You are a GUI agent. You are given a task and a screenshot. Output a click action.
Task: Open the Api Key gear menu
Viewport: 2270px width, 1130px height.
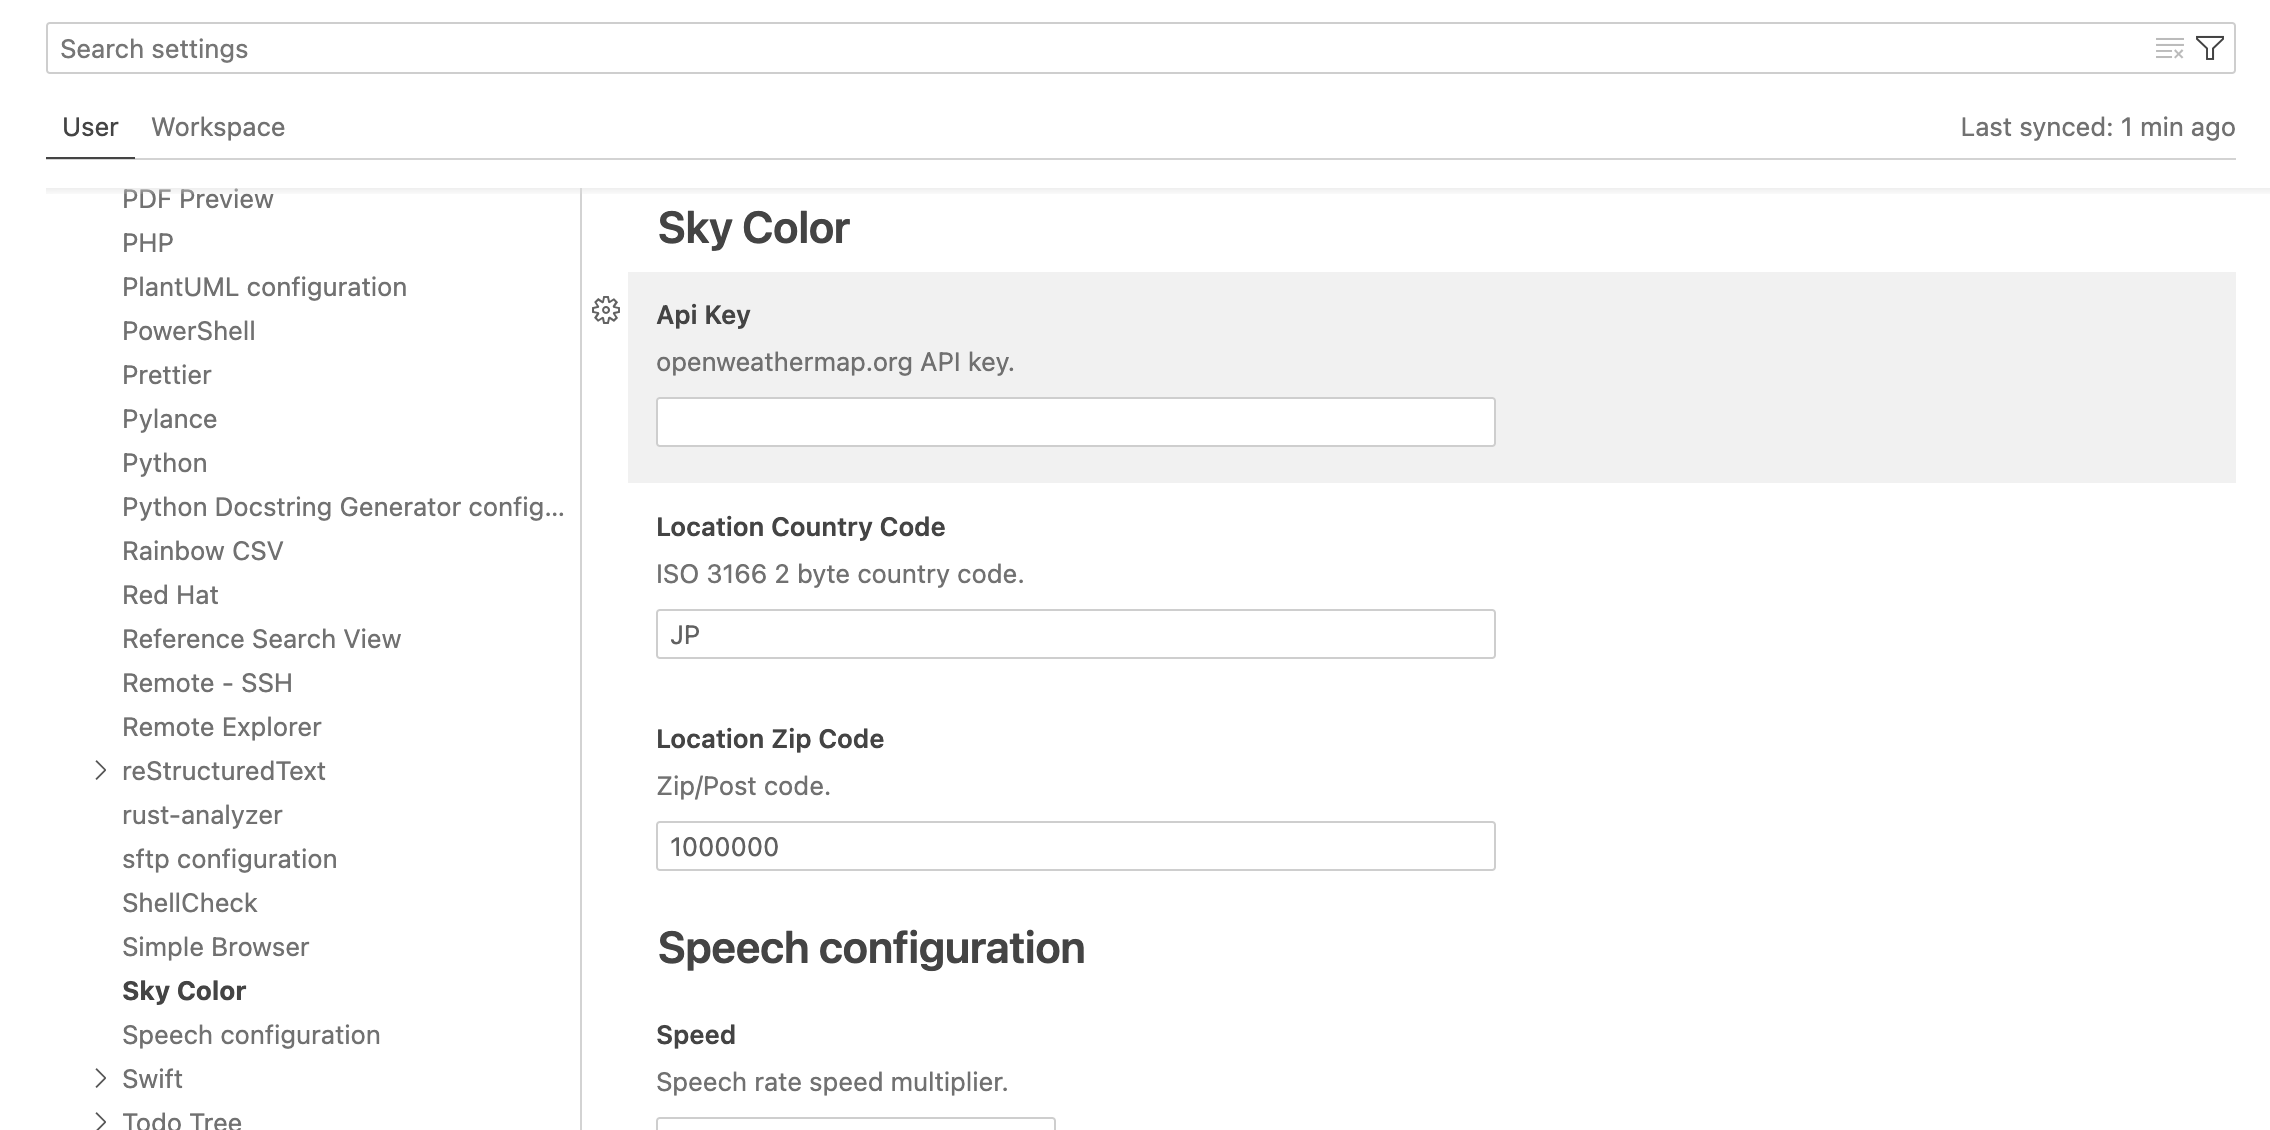coord(606,310)
